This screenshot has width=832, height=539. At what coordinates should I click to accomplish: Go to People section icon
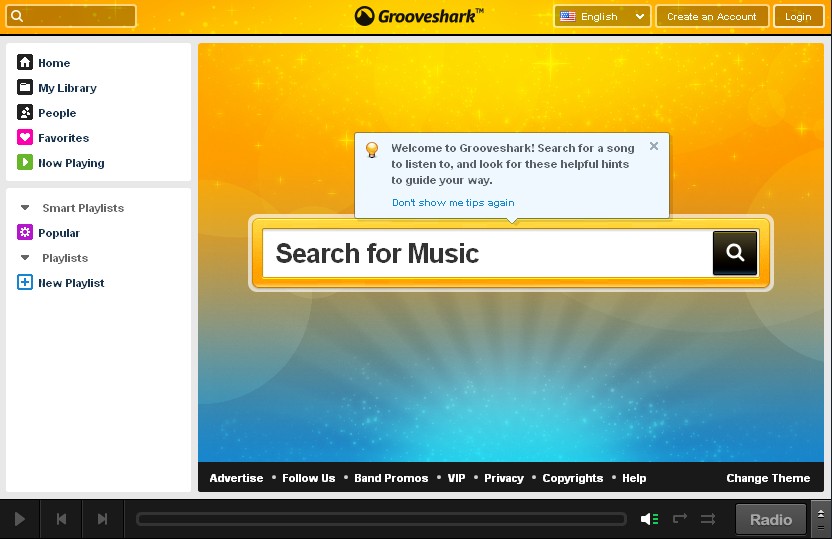click(x=25, y=112)
